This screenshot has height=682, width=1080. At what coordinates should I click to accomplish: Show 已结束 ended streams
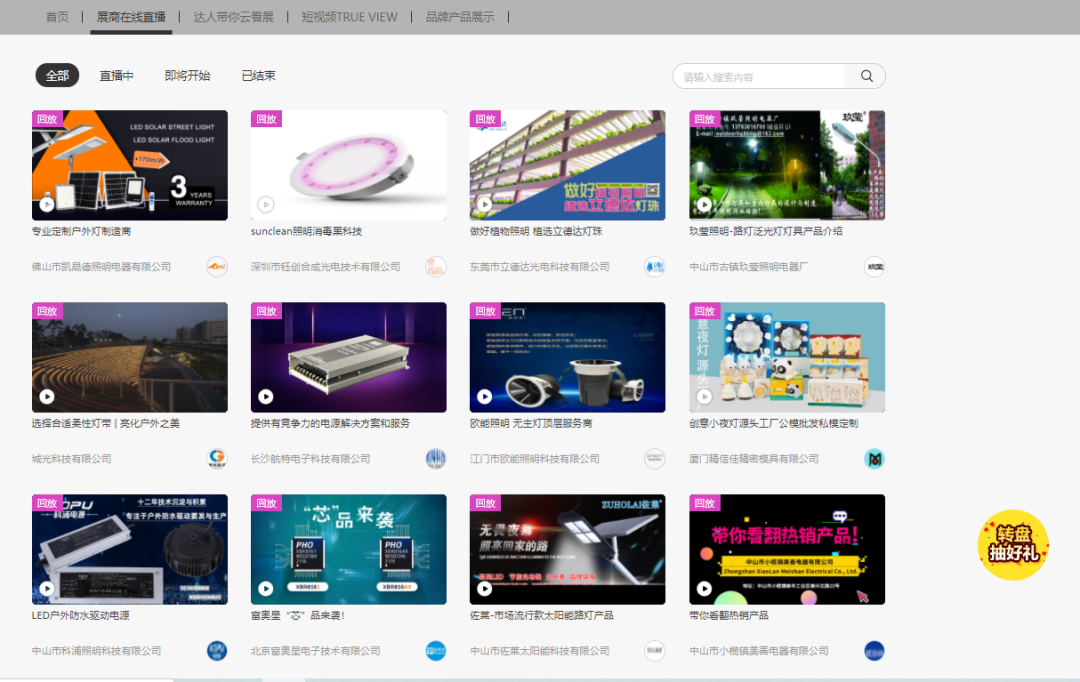pyautogui.click(x=258, y=76)
